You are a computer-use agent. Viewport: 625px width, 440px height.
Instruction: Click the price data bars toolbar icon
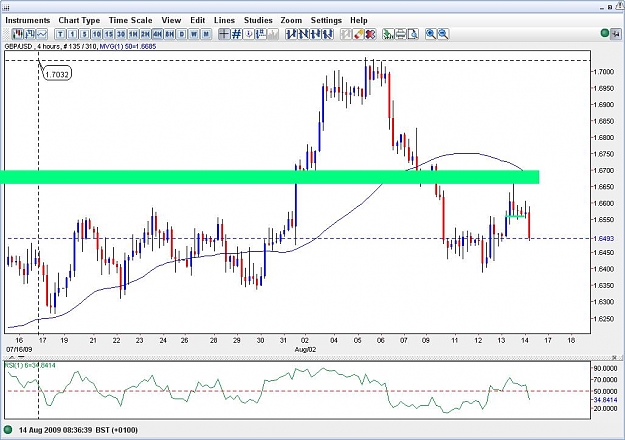261,34
